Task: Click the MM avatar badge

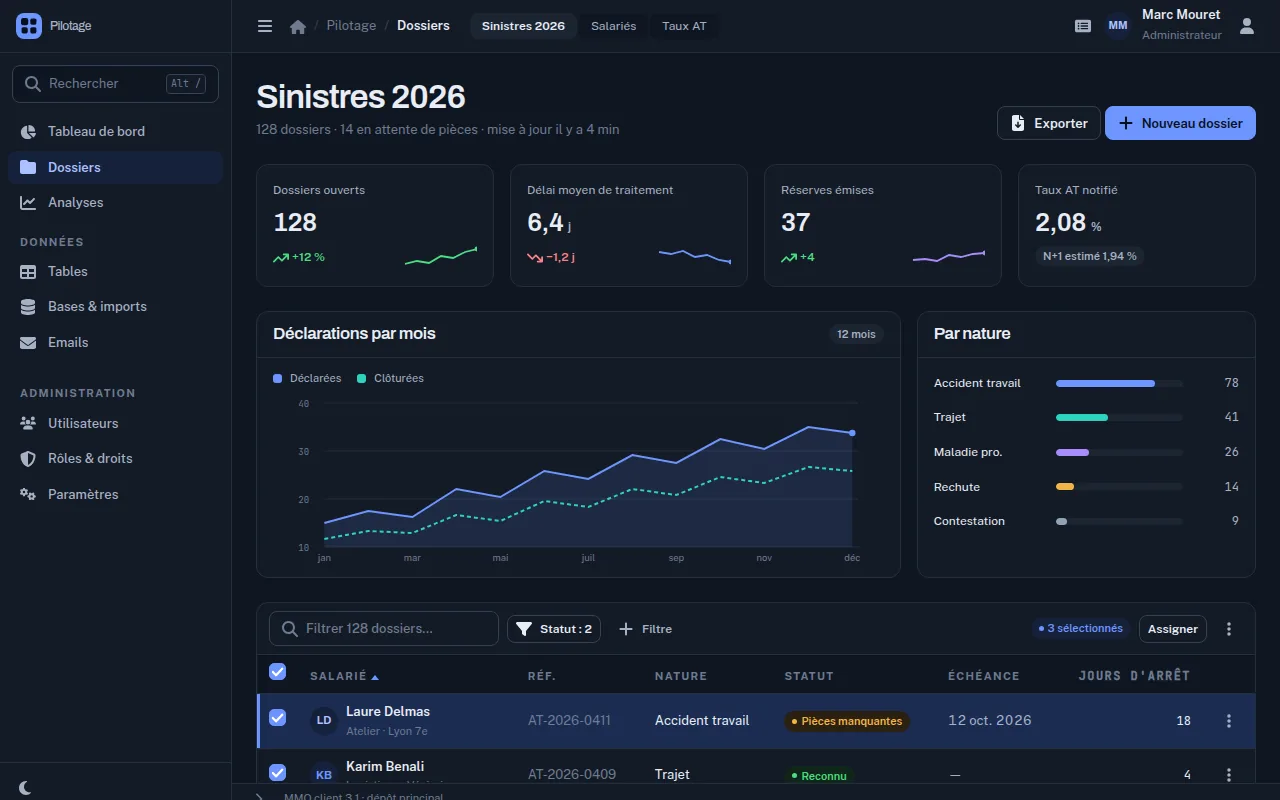Action: click(1118, 26)
